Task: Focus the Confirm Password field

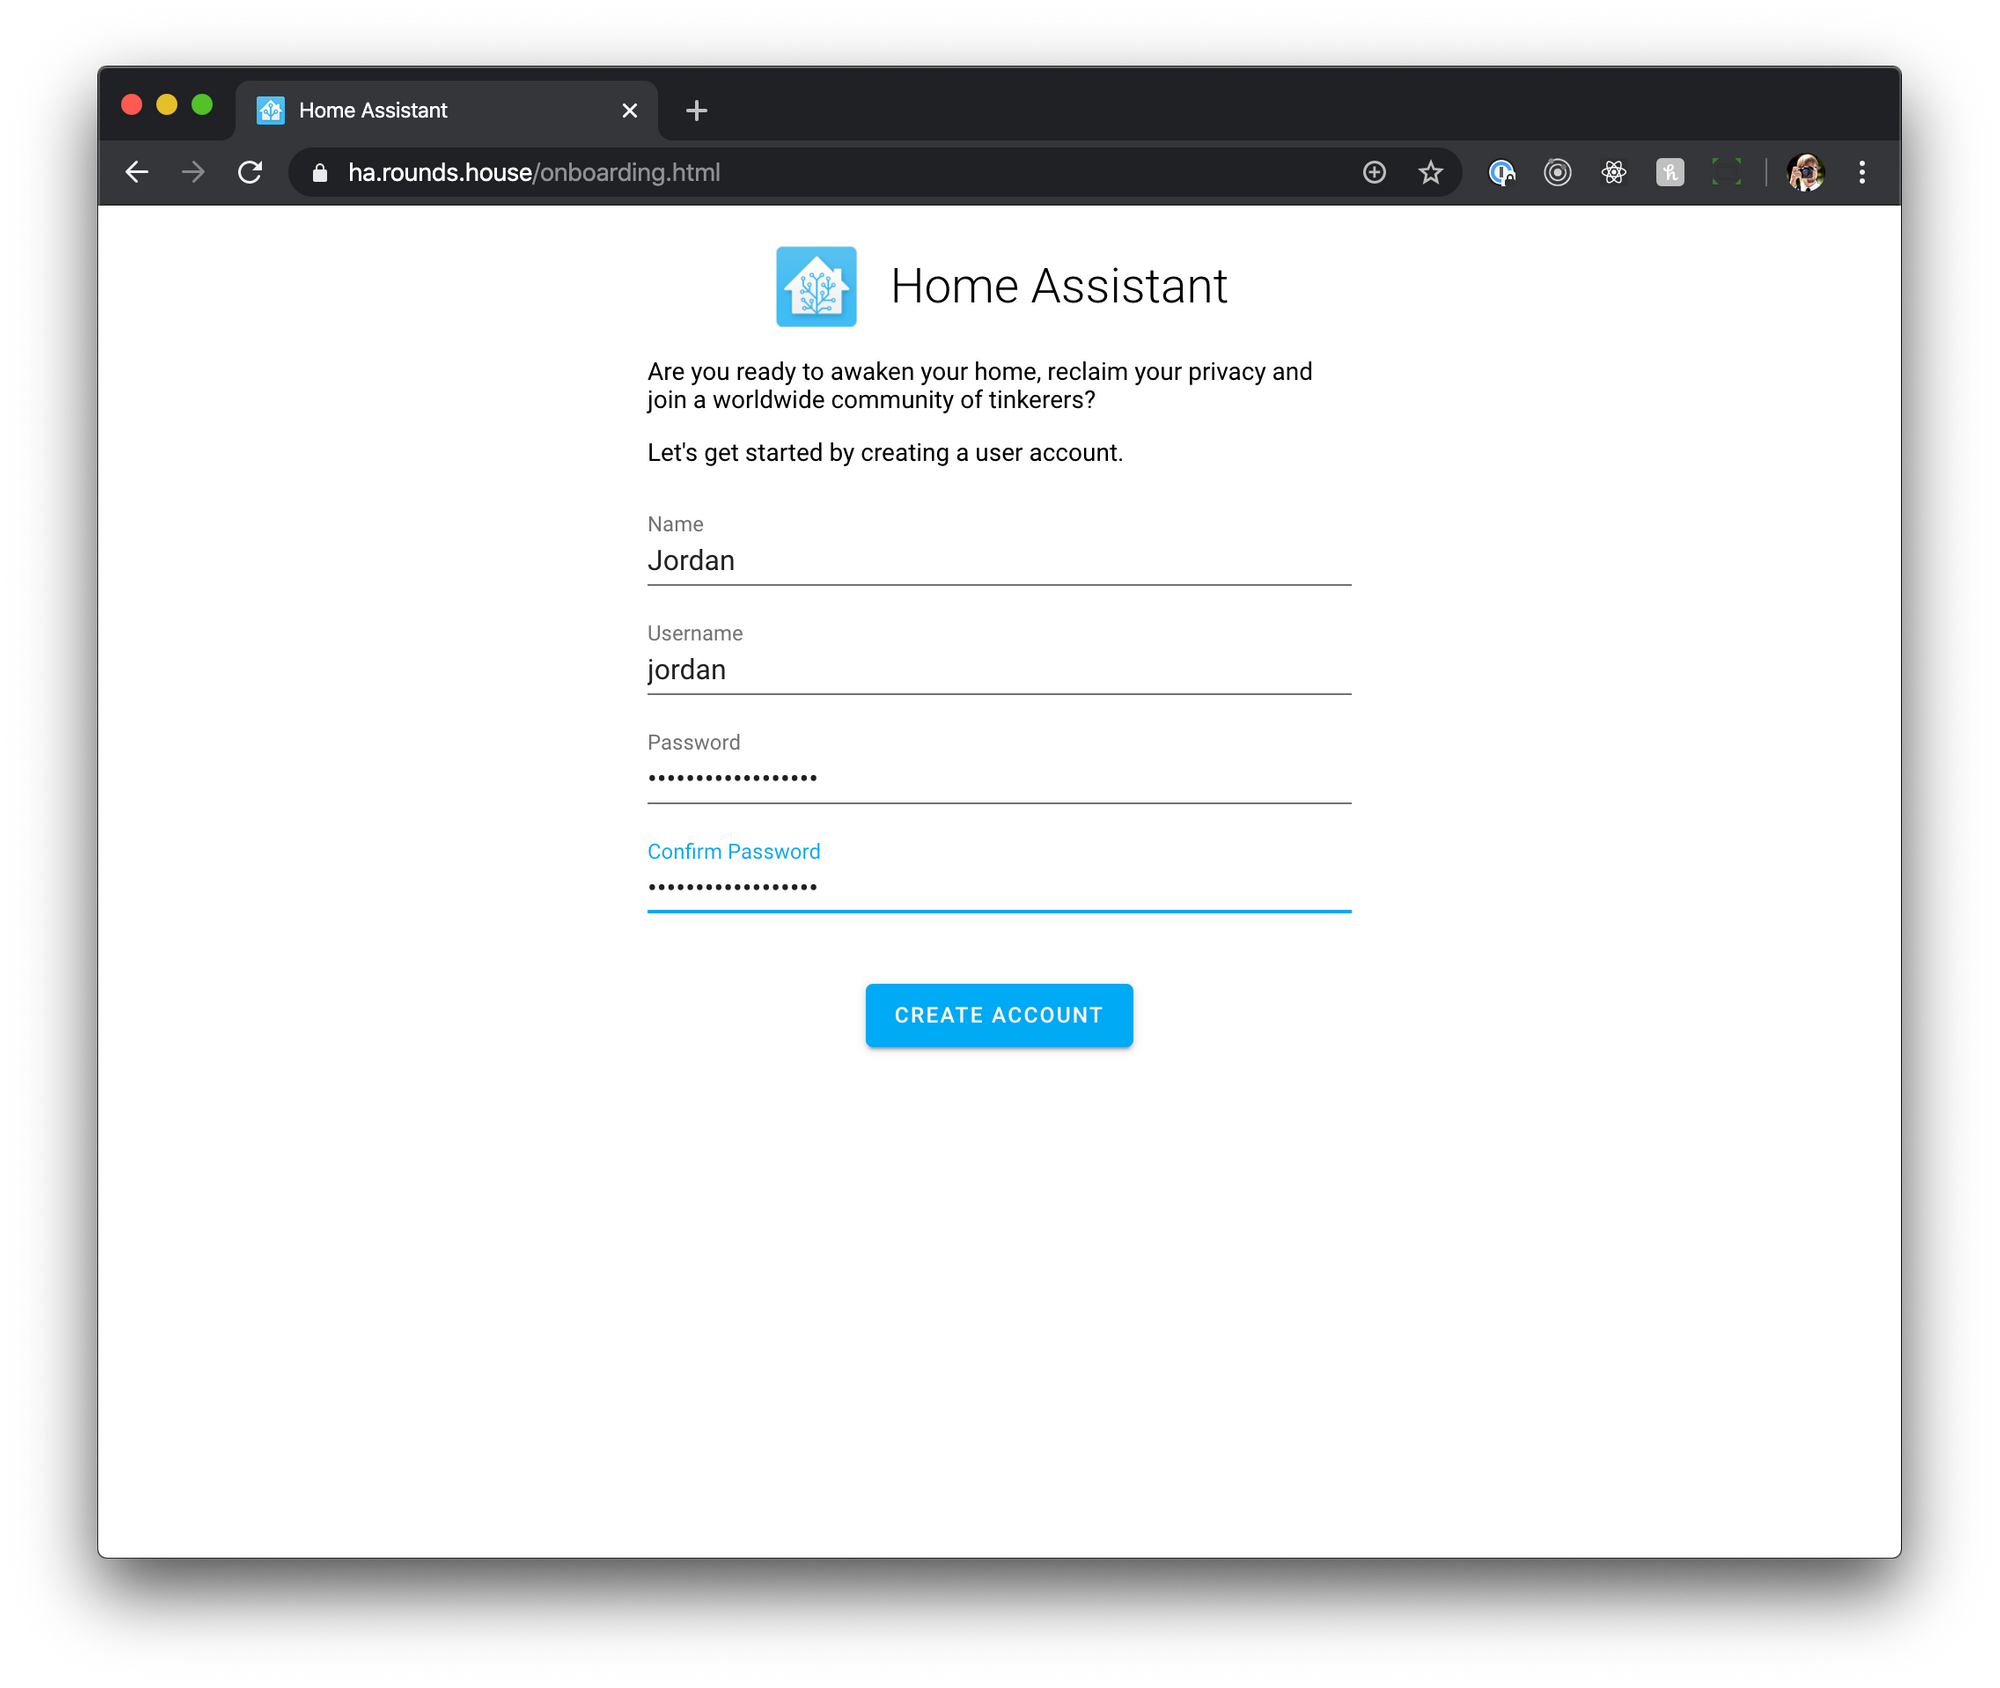Action: [999, 888]
